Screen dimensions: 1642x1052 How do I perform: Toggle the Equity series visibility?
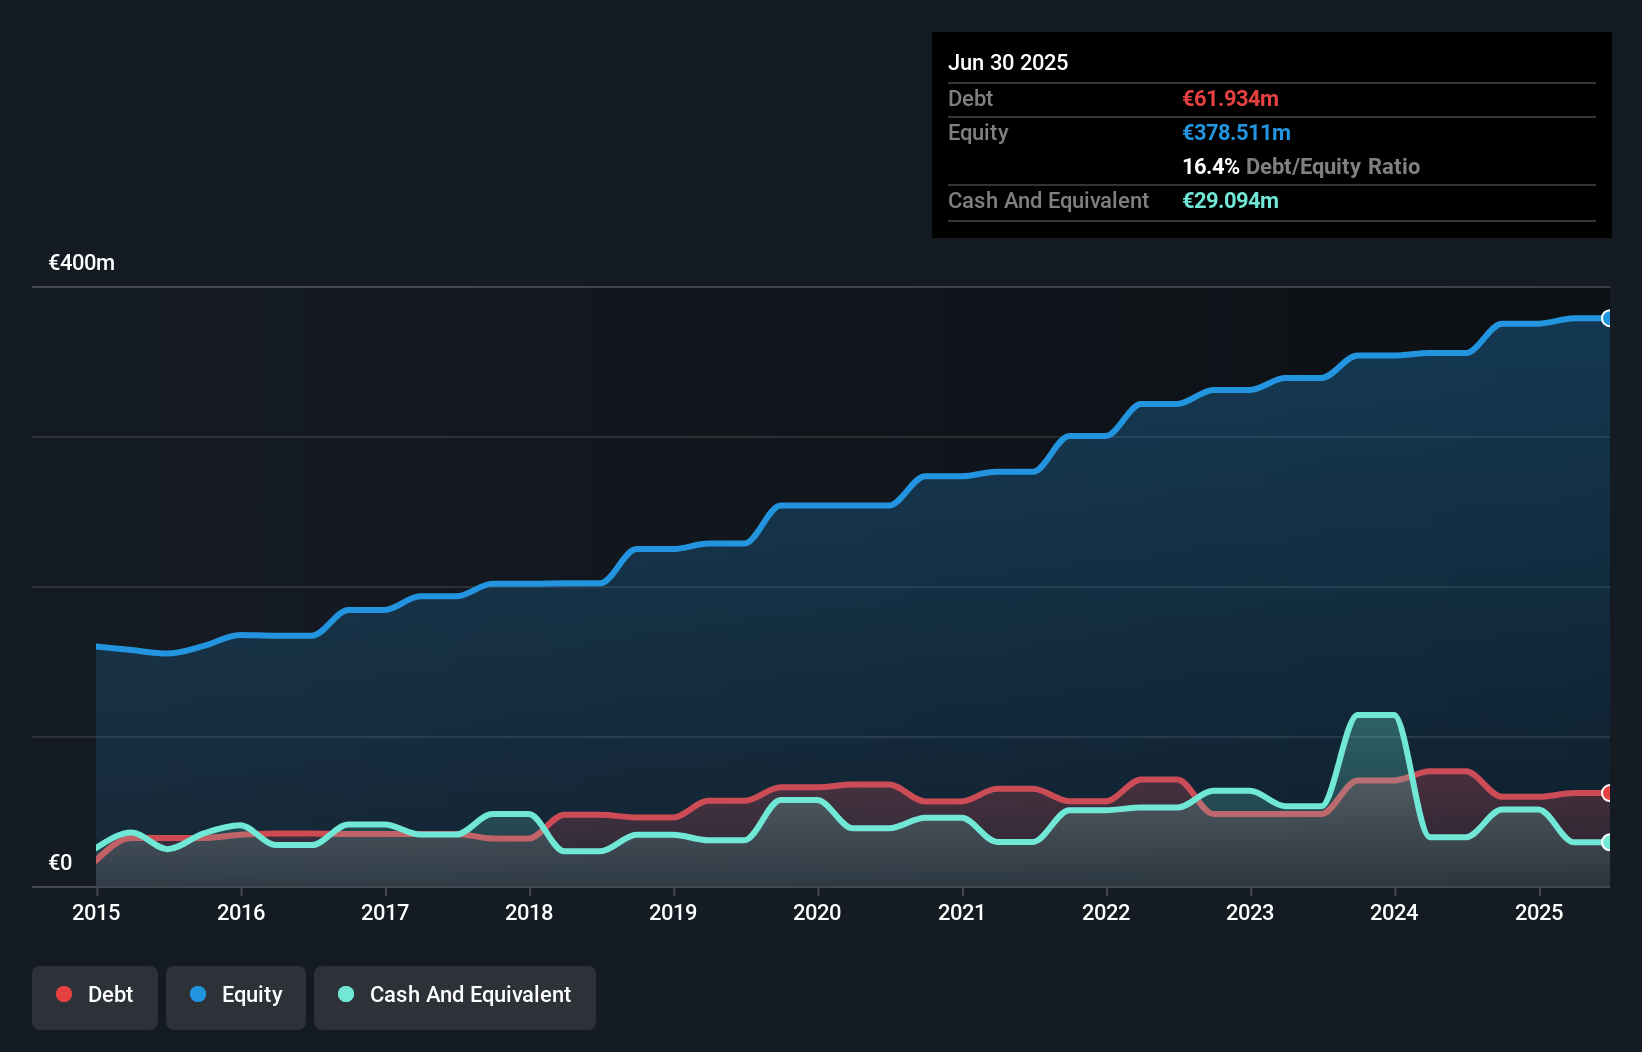tap(235, 996)
